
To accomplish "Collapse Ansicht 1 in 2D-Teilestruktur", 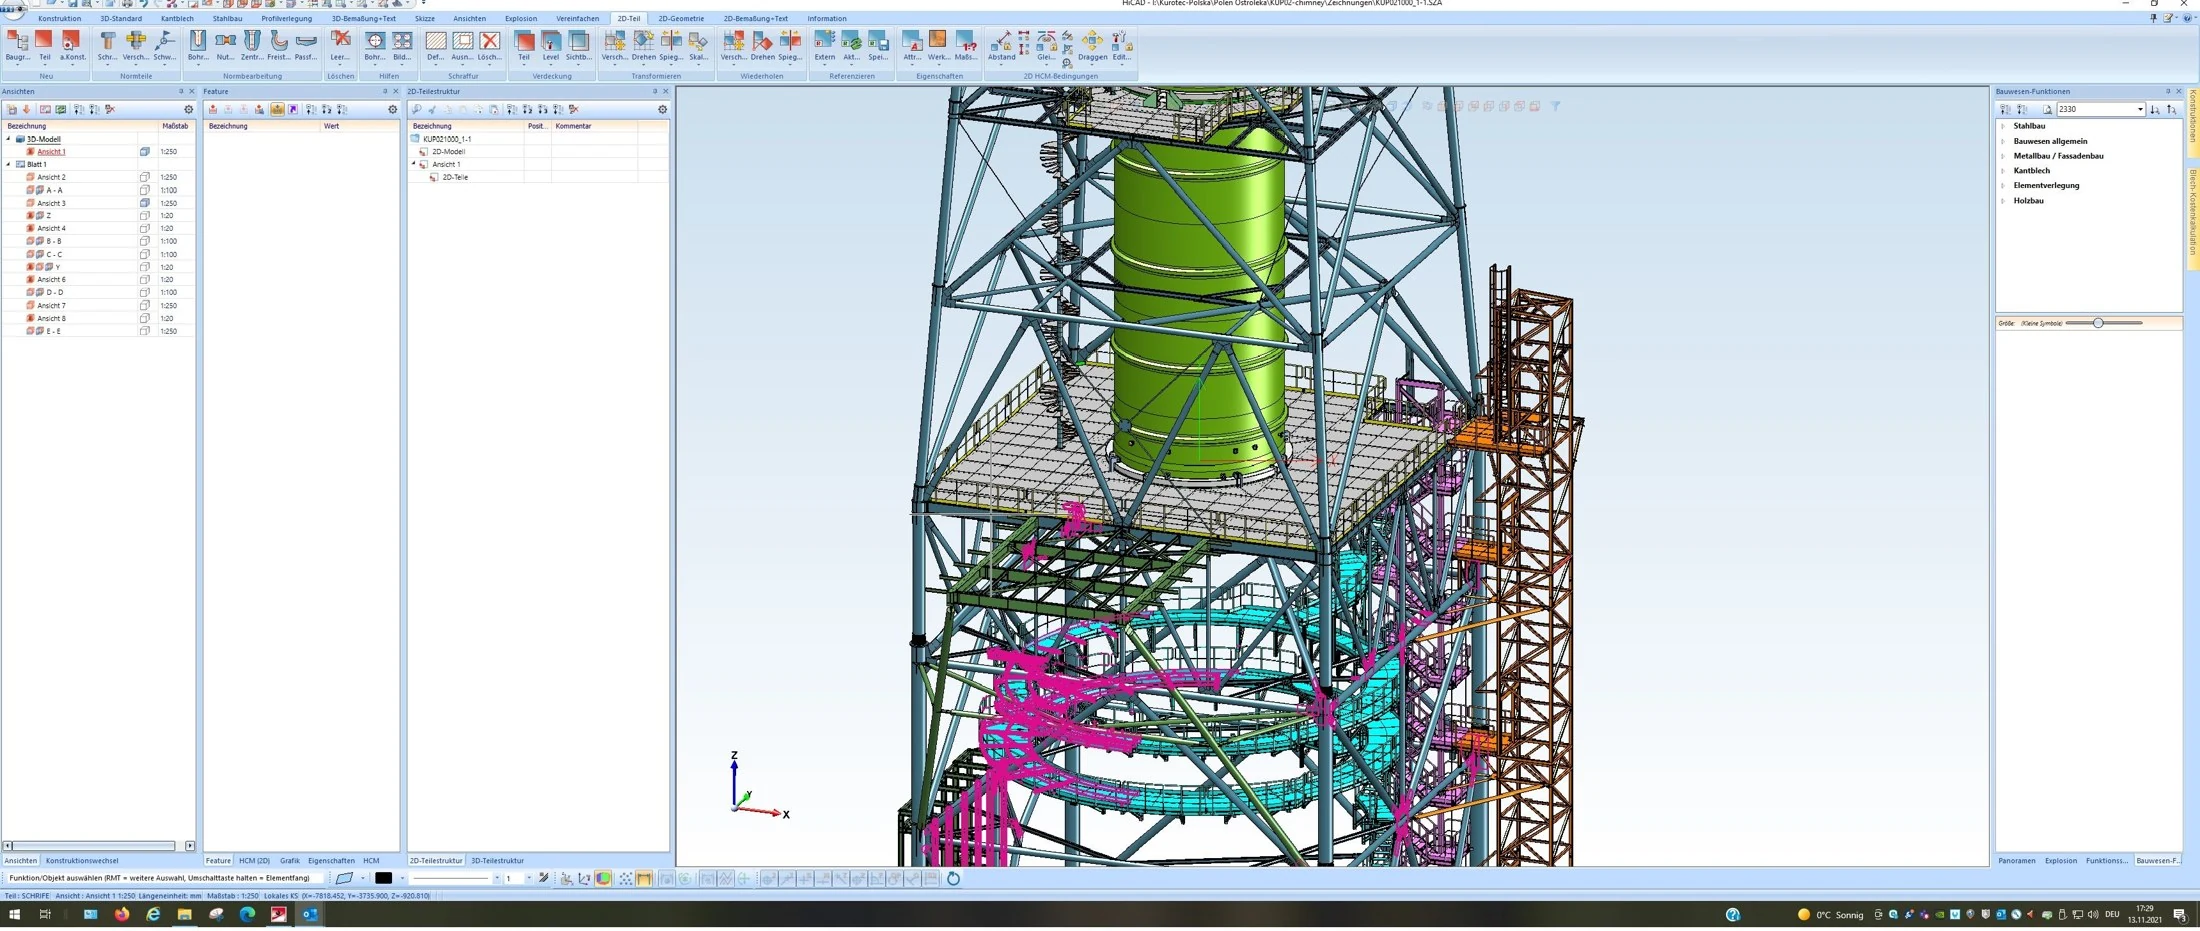I will pyautogui.click(x=414, y=164).
